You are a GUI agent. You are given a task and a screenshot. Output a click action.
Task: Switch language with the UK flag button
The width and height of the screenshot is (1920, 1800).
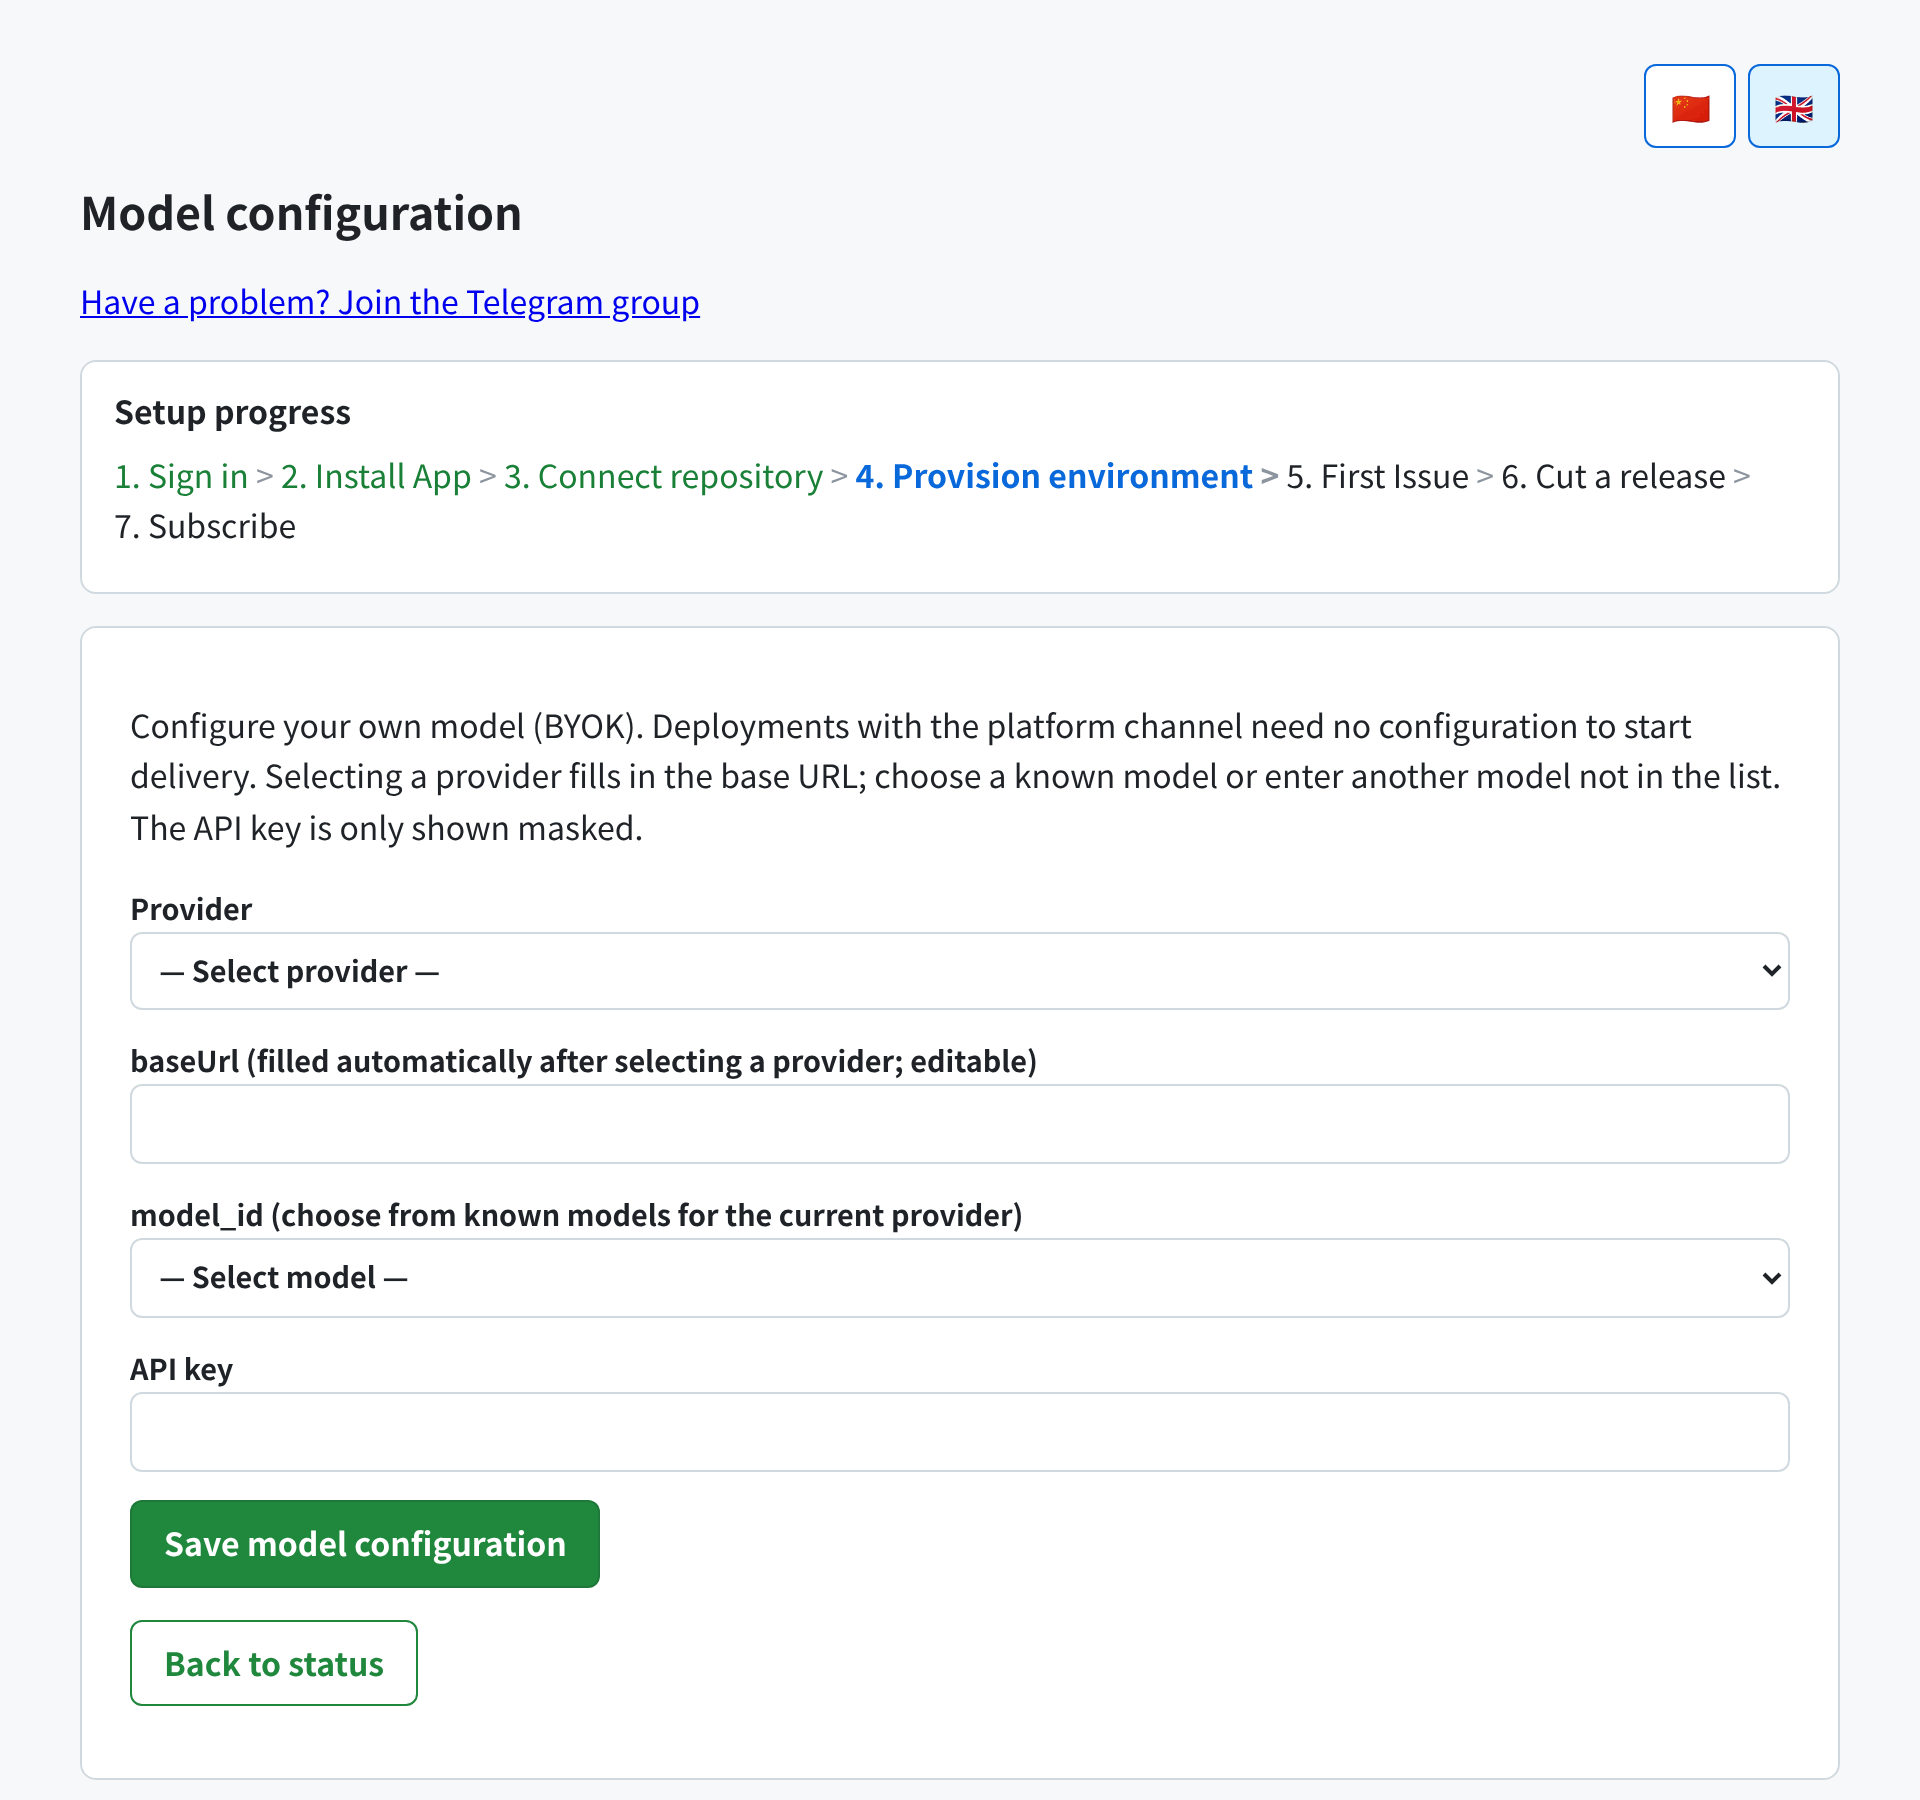(1793, 106)
